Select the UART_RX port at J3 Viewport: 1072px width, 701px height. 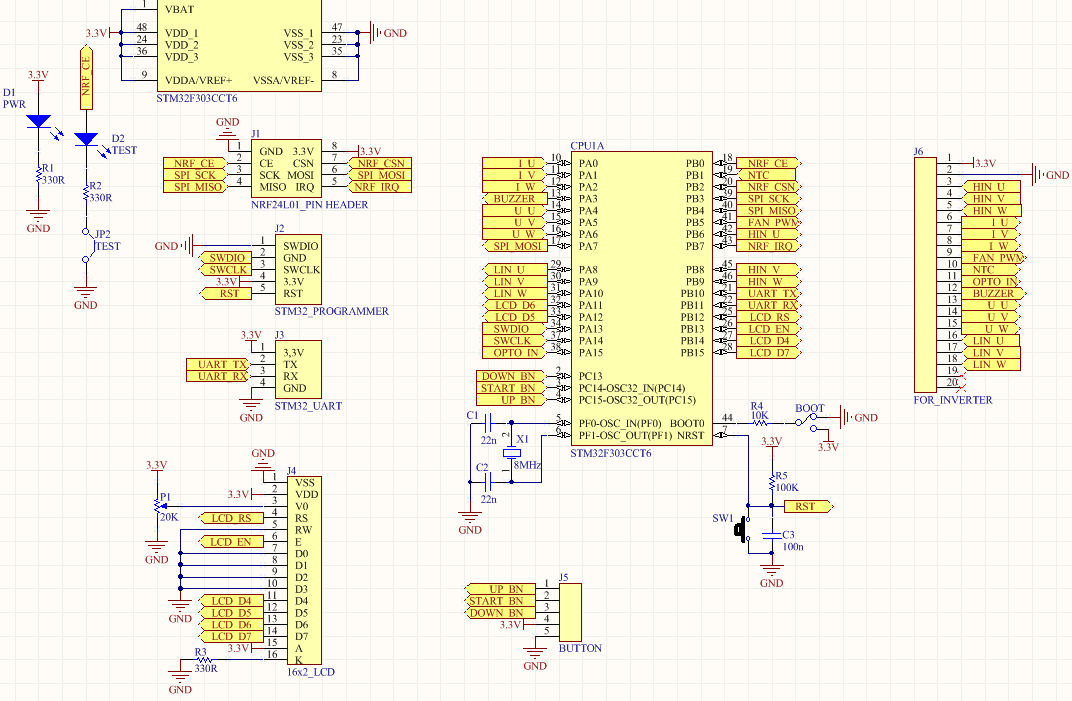coord(218,376)
